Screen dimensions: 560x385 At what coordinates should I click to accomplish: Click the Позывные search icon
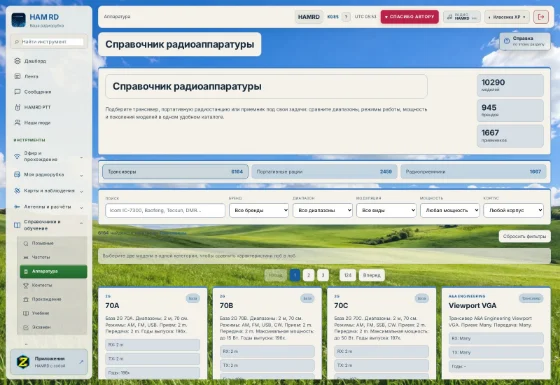[26, 244]
